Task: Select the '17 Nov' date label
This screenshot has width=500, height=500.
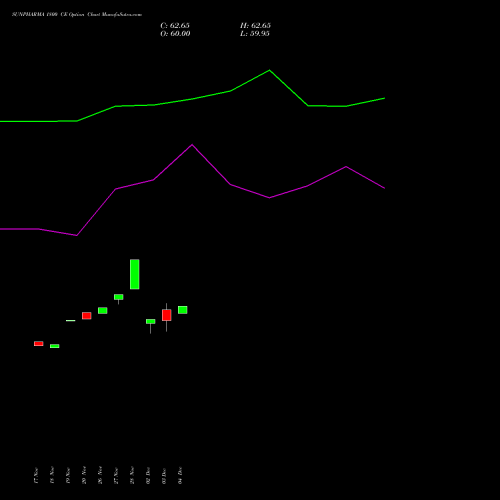Action: coord(36,476)
